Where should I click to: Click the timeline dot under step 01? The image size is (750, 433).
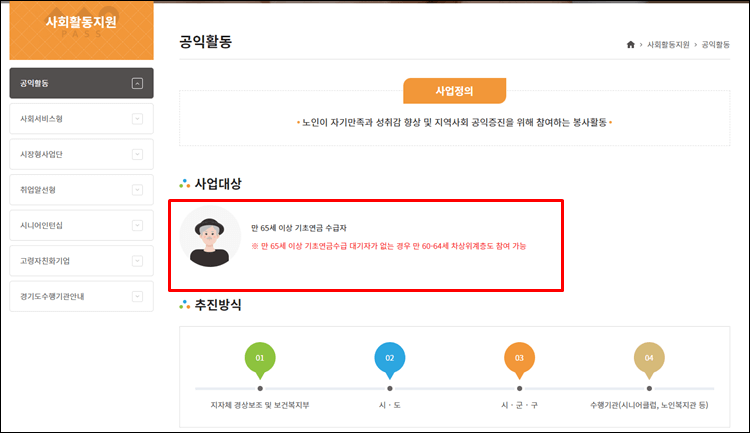(260, 389)
